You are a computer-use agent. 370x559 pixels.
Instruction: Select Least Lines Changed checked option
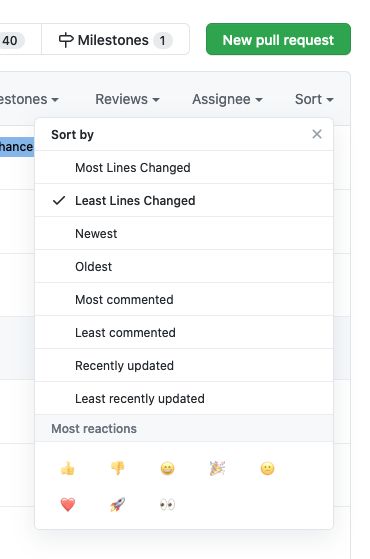pos(184,200)
